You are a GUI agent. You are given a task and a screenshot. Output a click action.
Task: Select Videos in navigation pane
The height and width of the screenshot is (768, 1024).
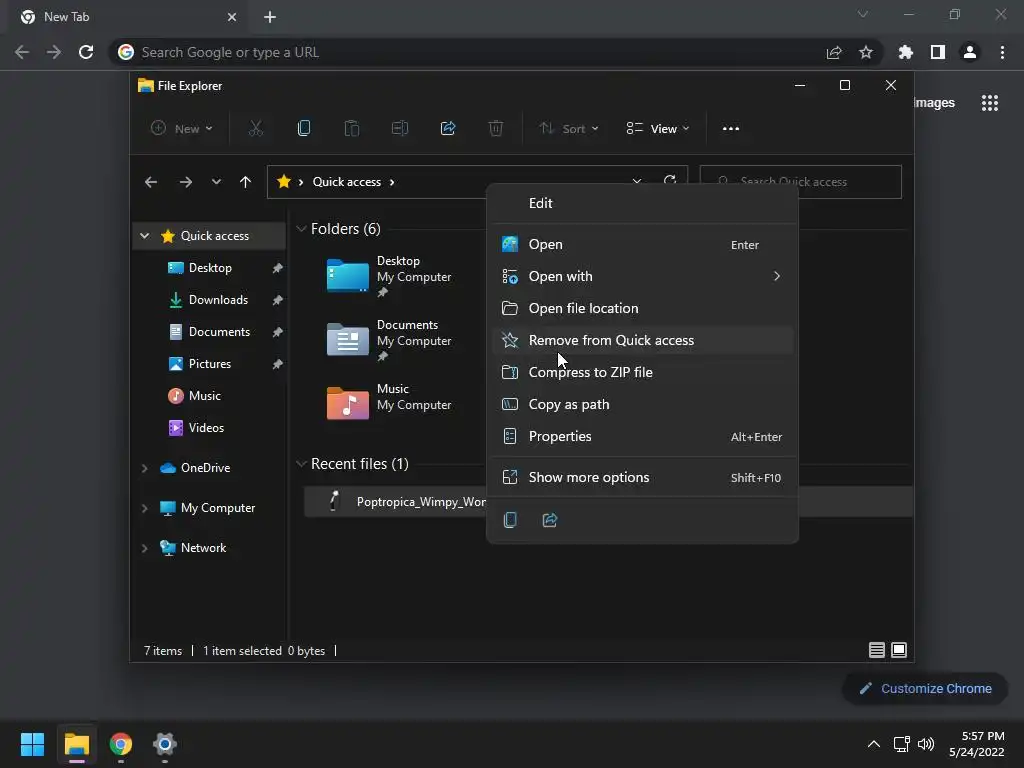206,428
